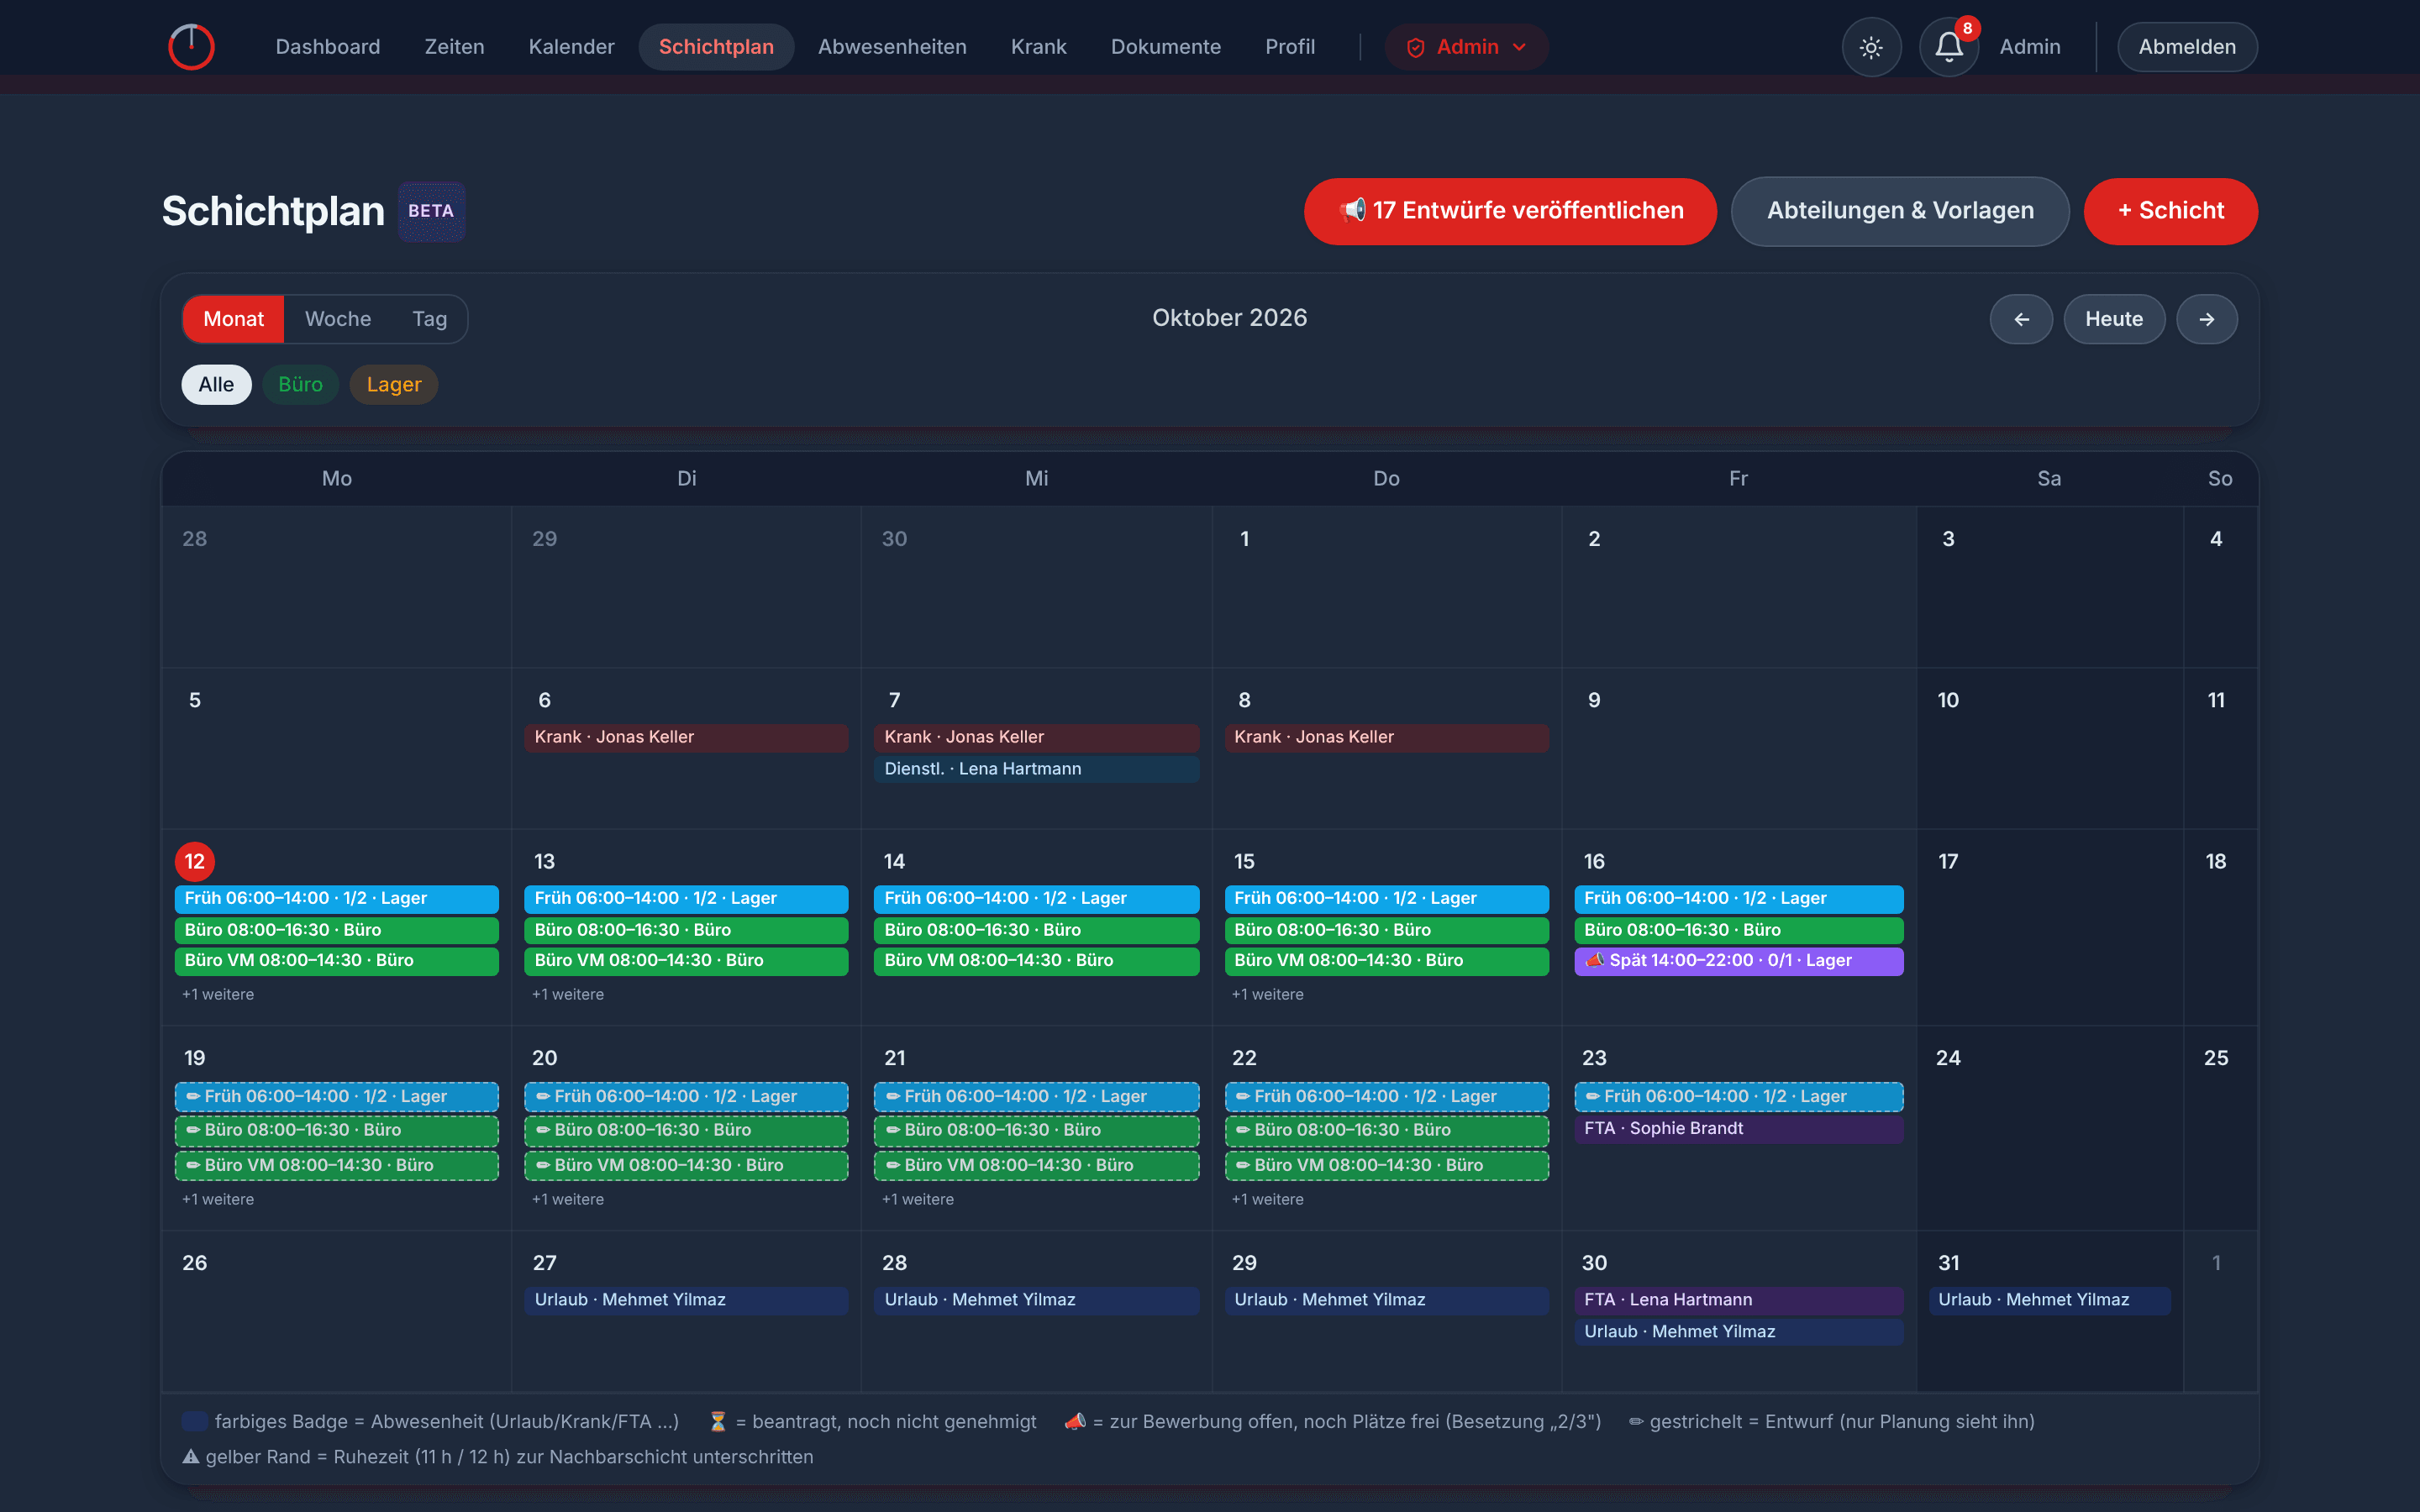Open the Abwesenheiten nav item
The width and height of the screenshot is (2420, 1512).
[x=892, y=47]
